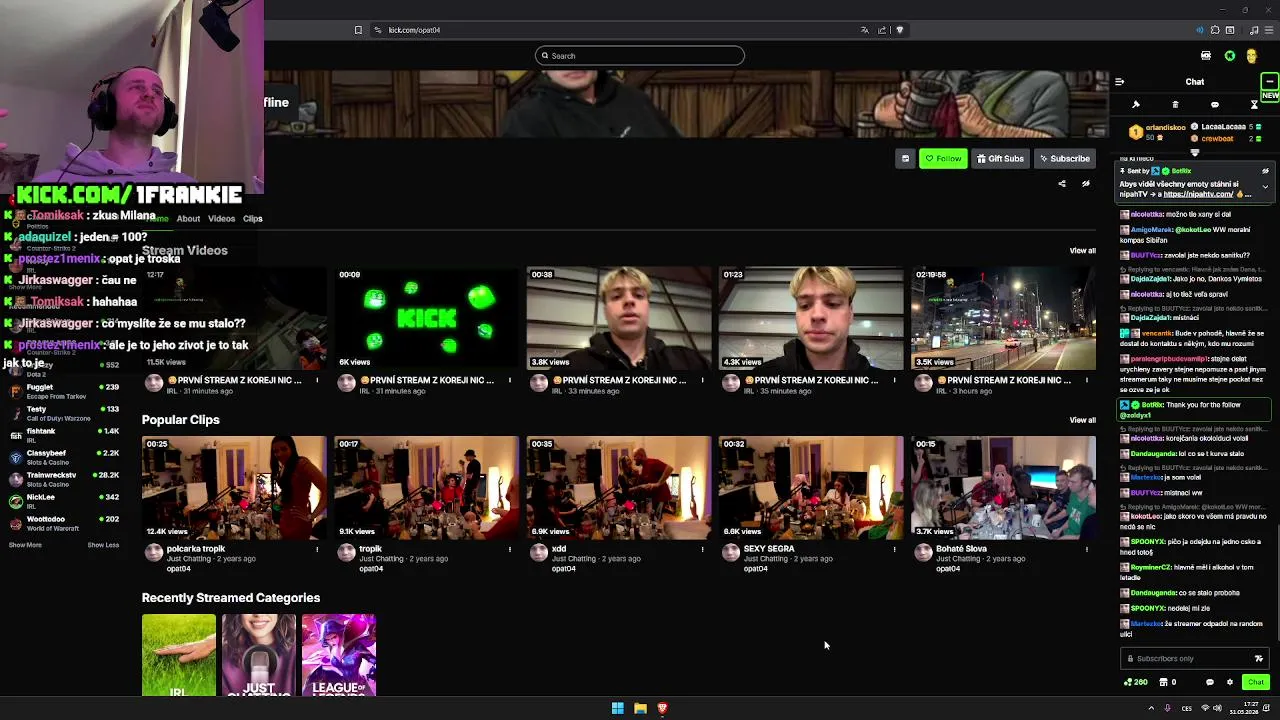Click Show Less in the sidebar
This screenshot has height=720, width=1280.
point(103,545)
